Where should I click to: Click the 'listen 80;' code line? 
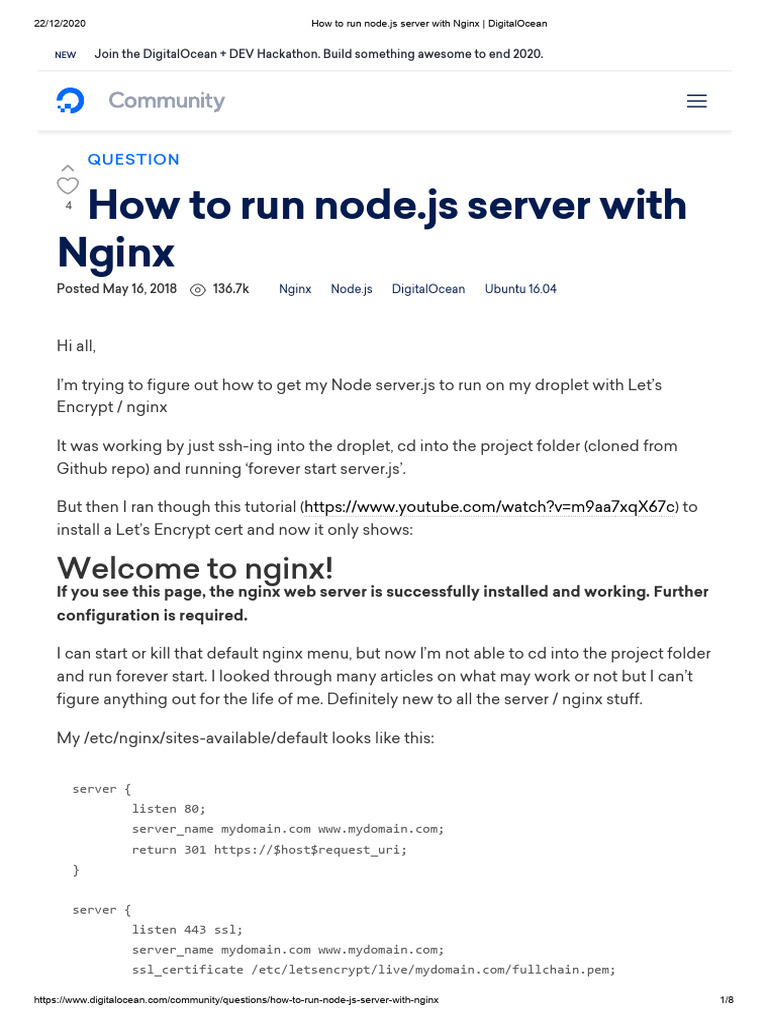point(168,808)
